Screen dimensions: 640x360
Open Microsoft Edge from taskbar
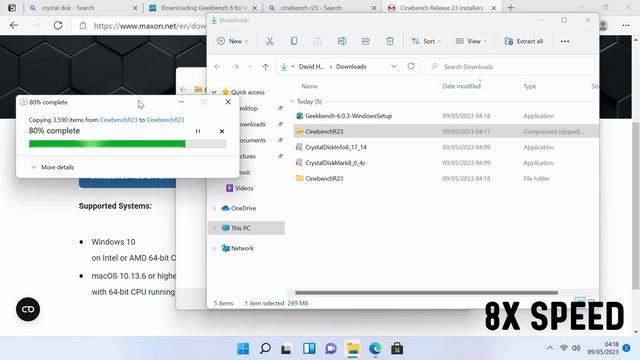pyautogui.click(x=375, y=349)
